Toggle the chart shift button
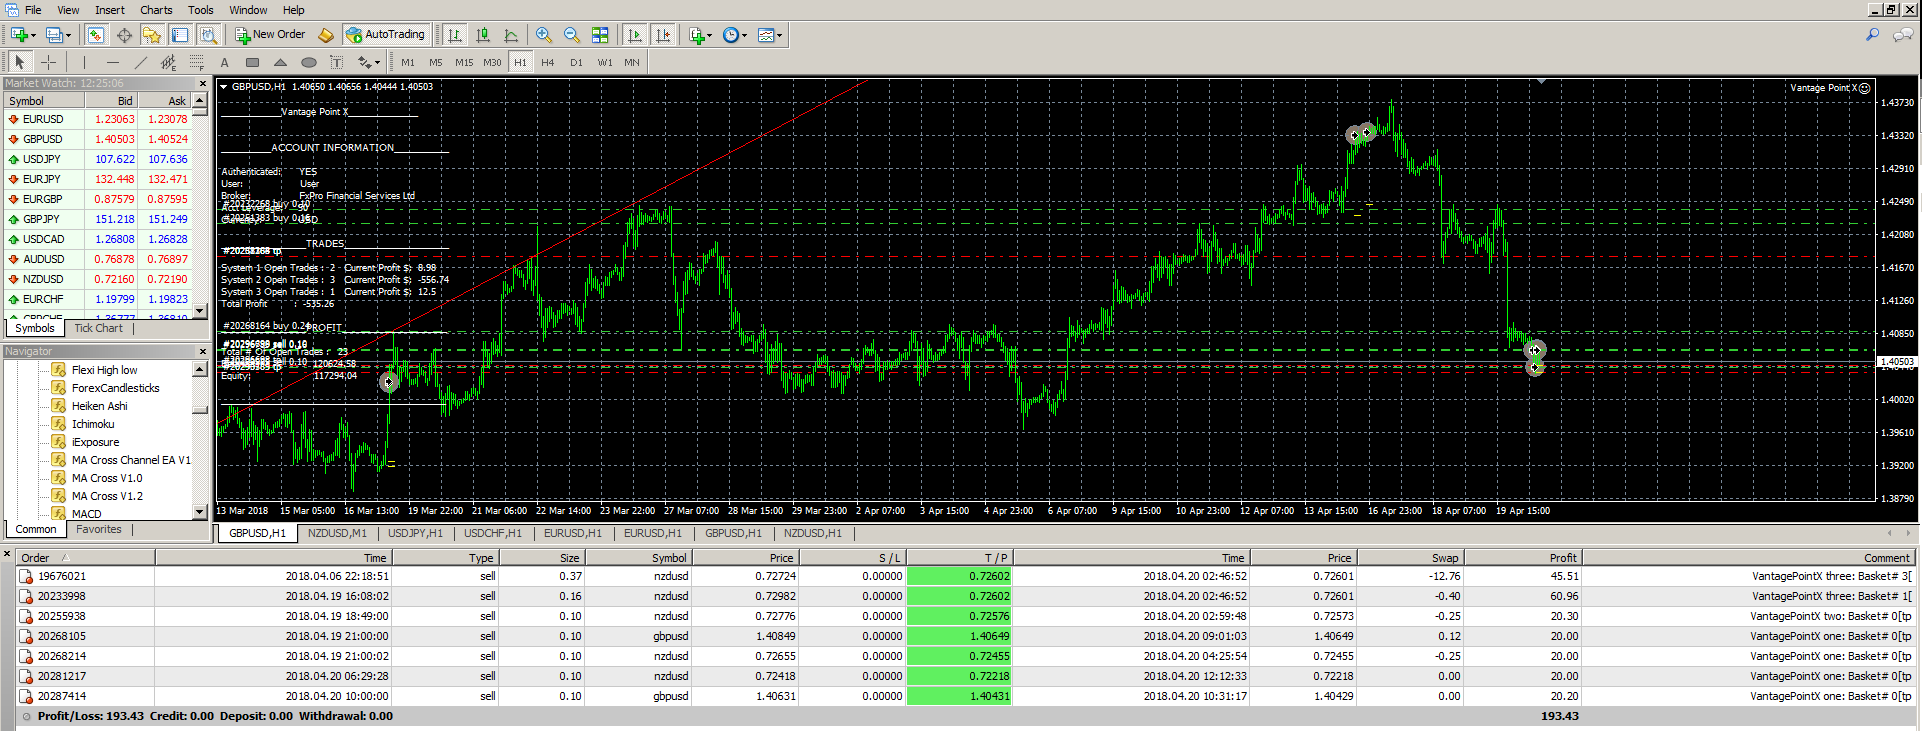 [662, 35]
